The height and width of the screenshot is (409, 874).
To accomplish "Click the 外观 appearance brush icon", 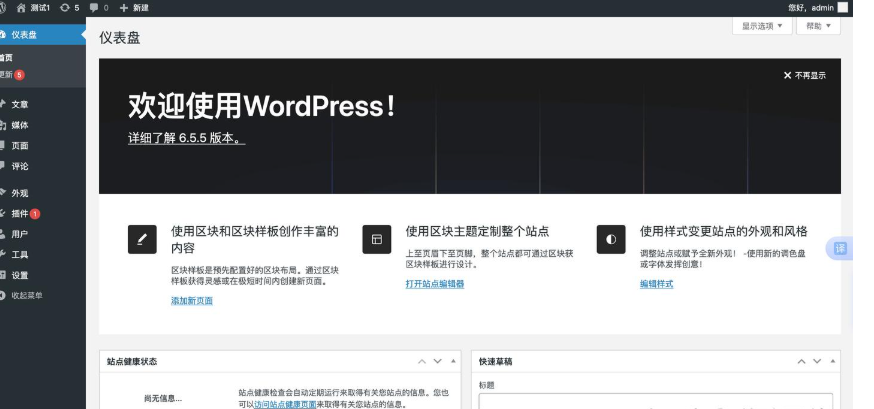I will pyautogui.click(x=3, y=193).
